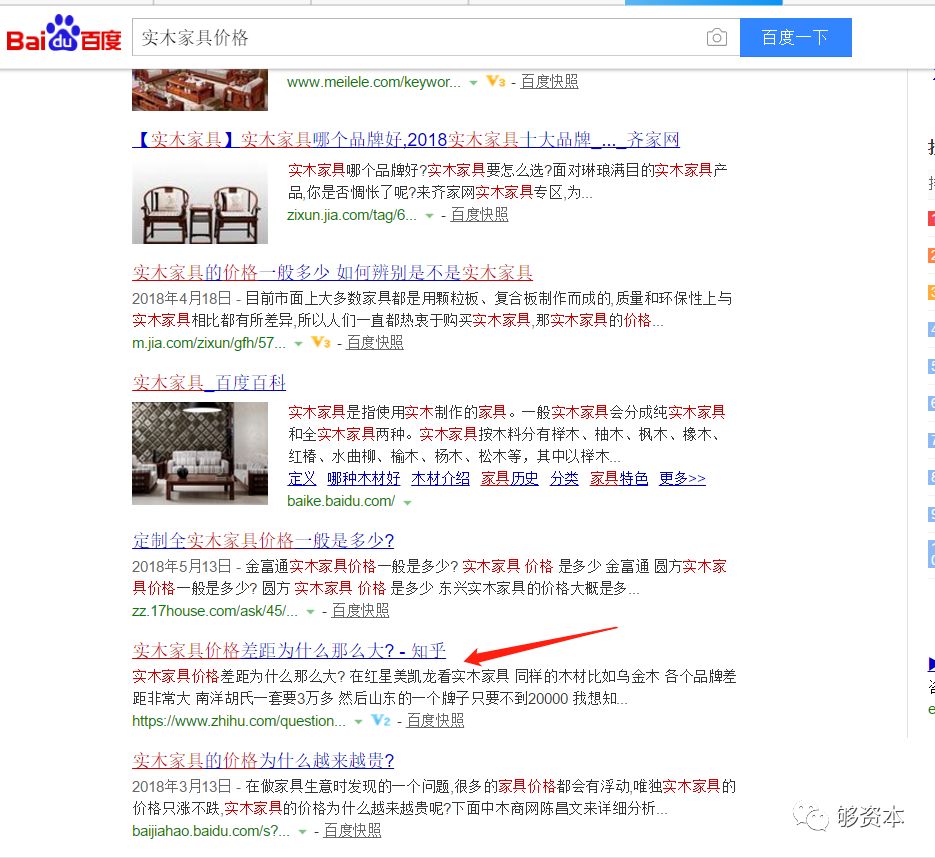Open the 家具历史 baike sublink

pyautogui.click(x=510, y=478)
